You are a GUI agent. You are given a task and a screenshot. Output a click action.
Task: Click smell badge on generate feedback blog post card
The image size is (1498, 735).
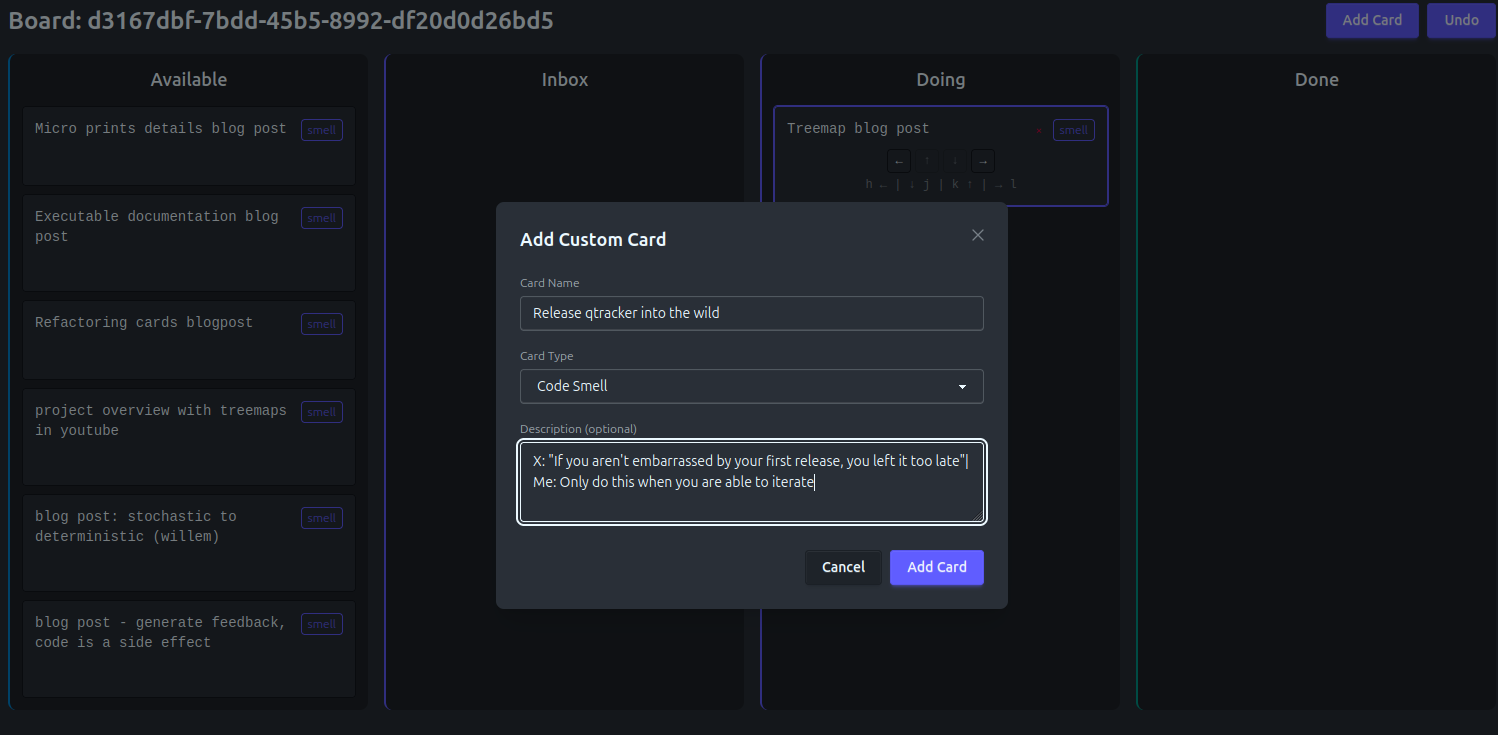321,624
